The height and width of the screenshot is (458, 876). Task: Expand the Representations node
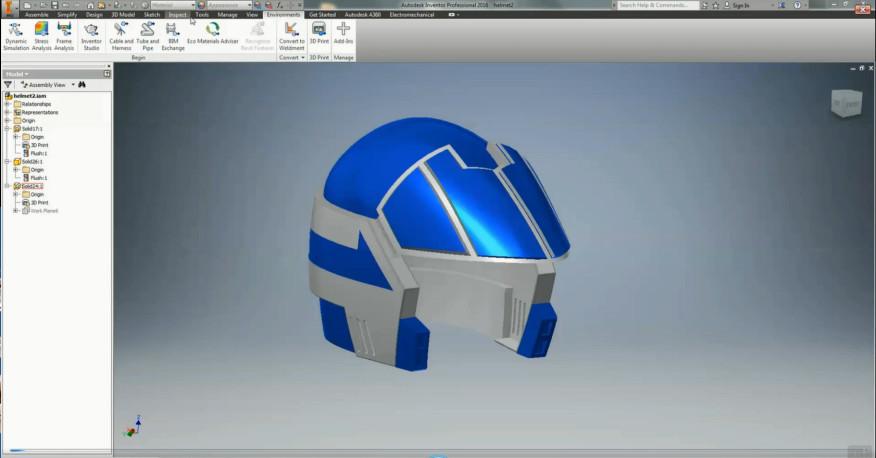tap(7, 112)
